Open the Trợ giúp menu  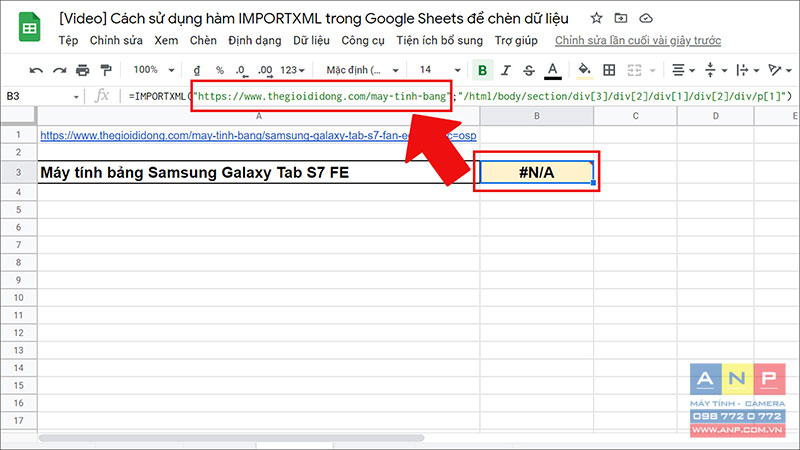click(516, 40)
